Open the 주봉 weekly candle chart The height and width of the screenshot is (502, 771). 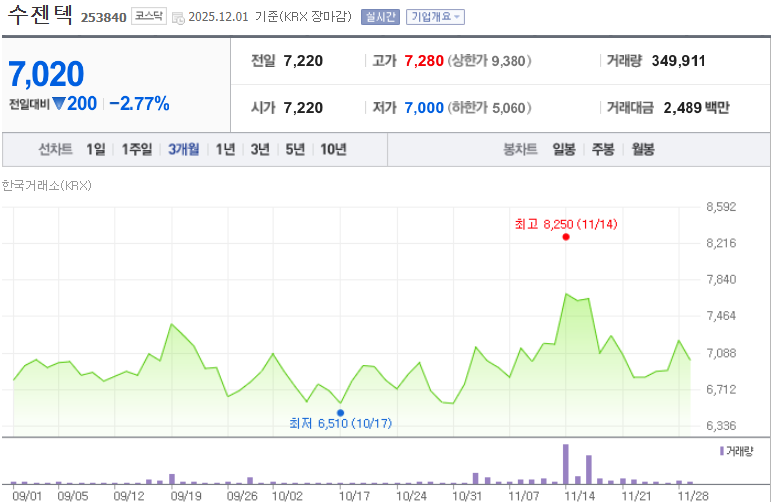coord(603,149)
